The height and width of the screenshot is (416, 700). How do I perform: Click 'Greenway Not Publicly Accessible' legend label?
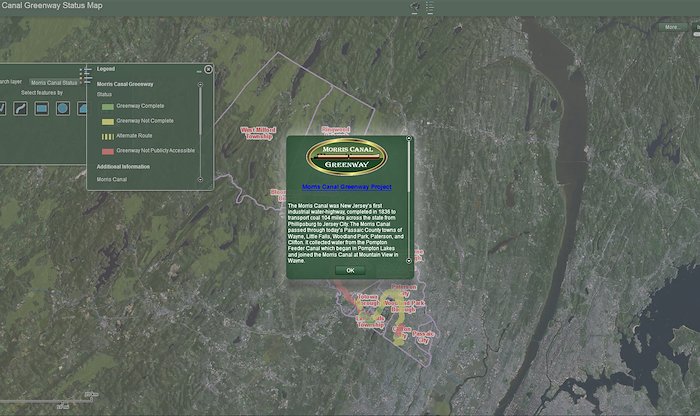[x=156, y=150]
